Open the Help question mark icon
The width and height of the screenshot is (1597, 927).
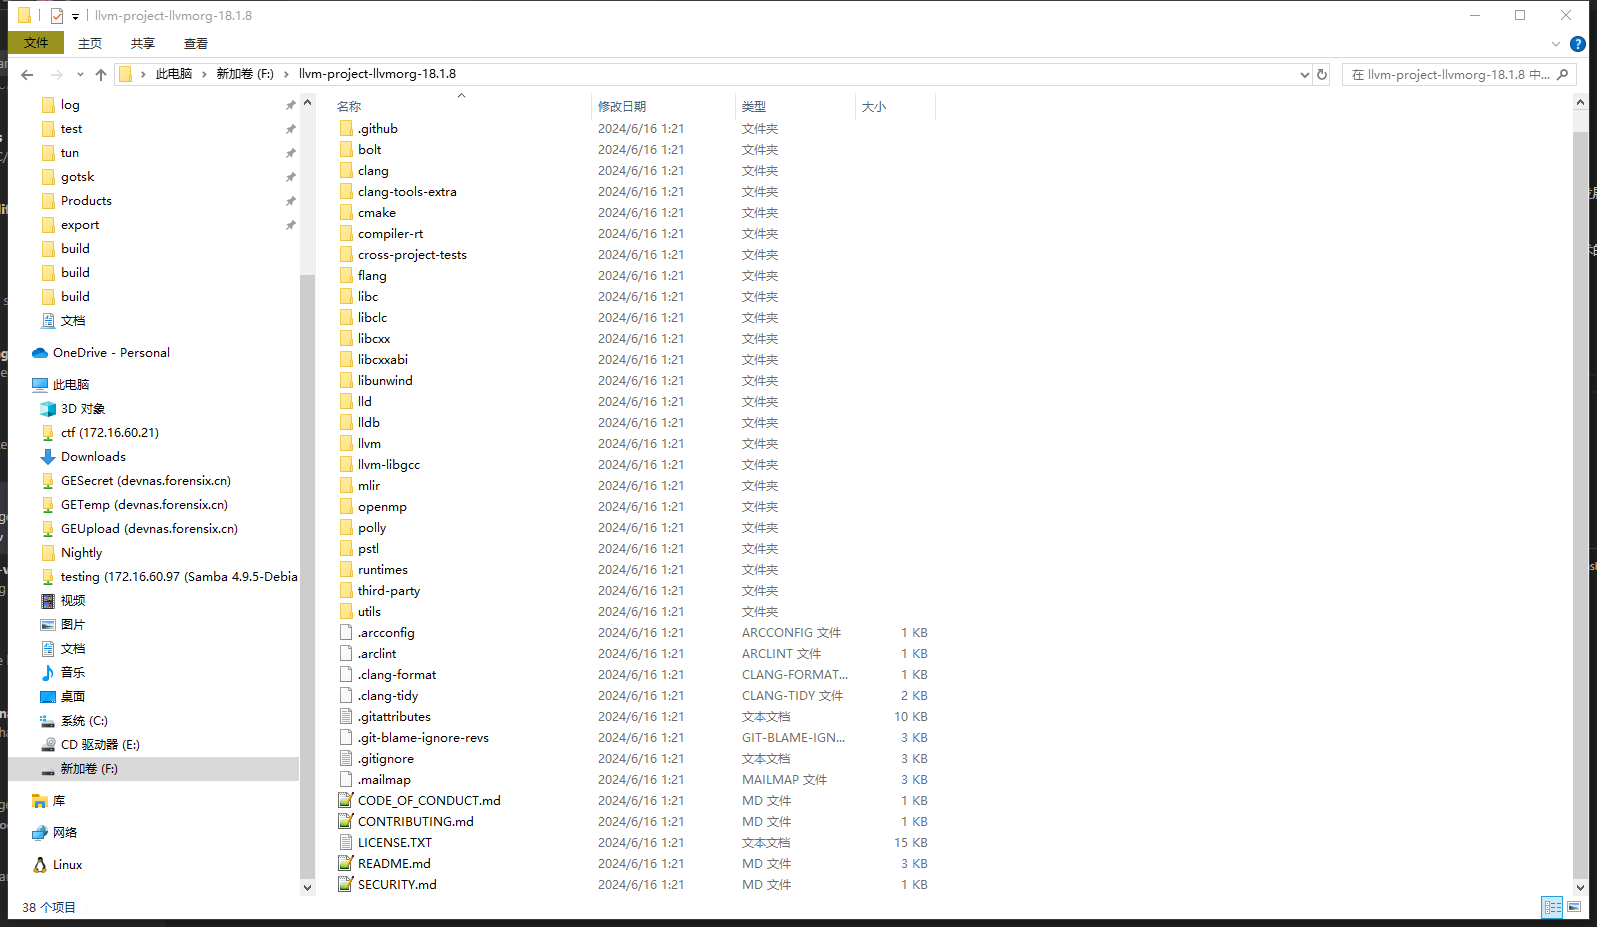click(1578, 44)
